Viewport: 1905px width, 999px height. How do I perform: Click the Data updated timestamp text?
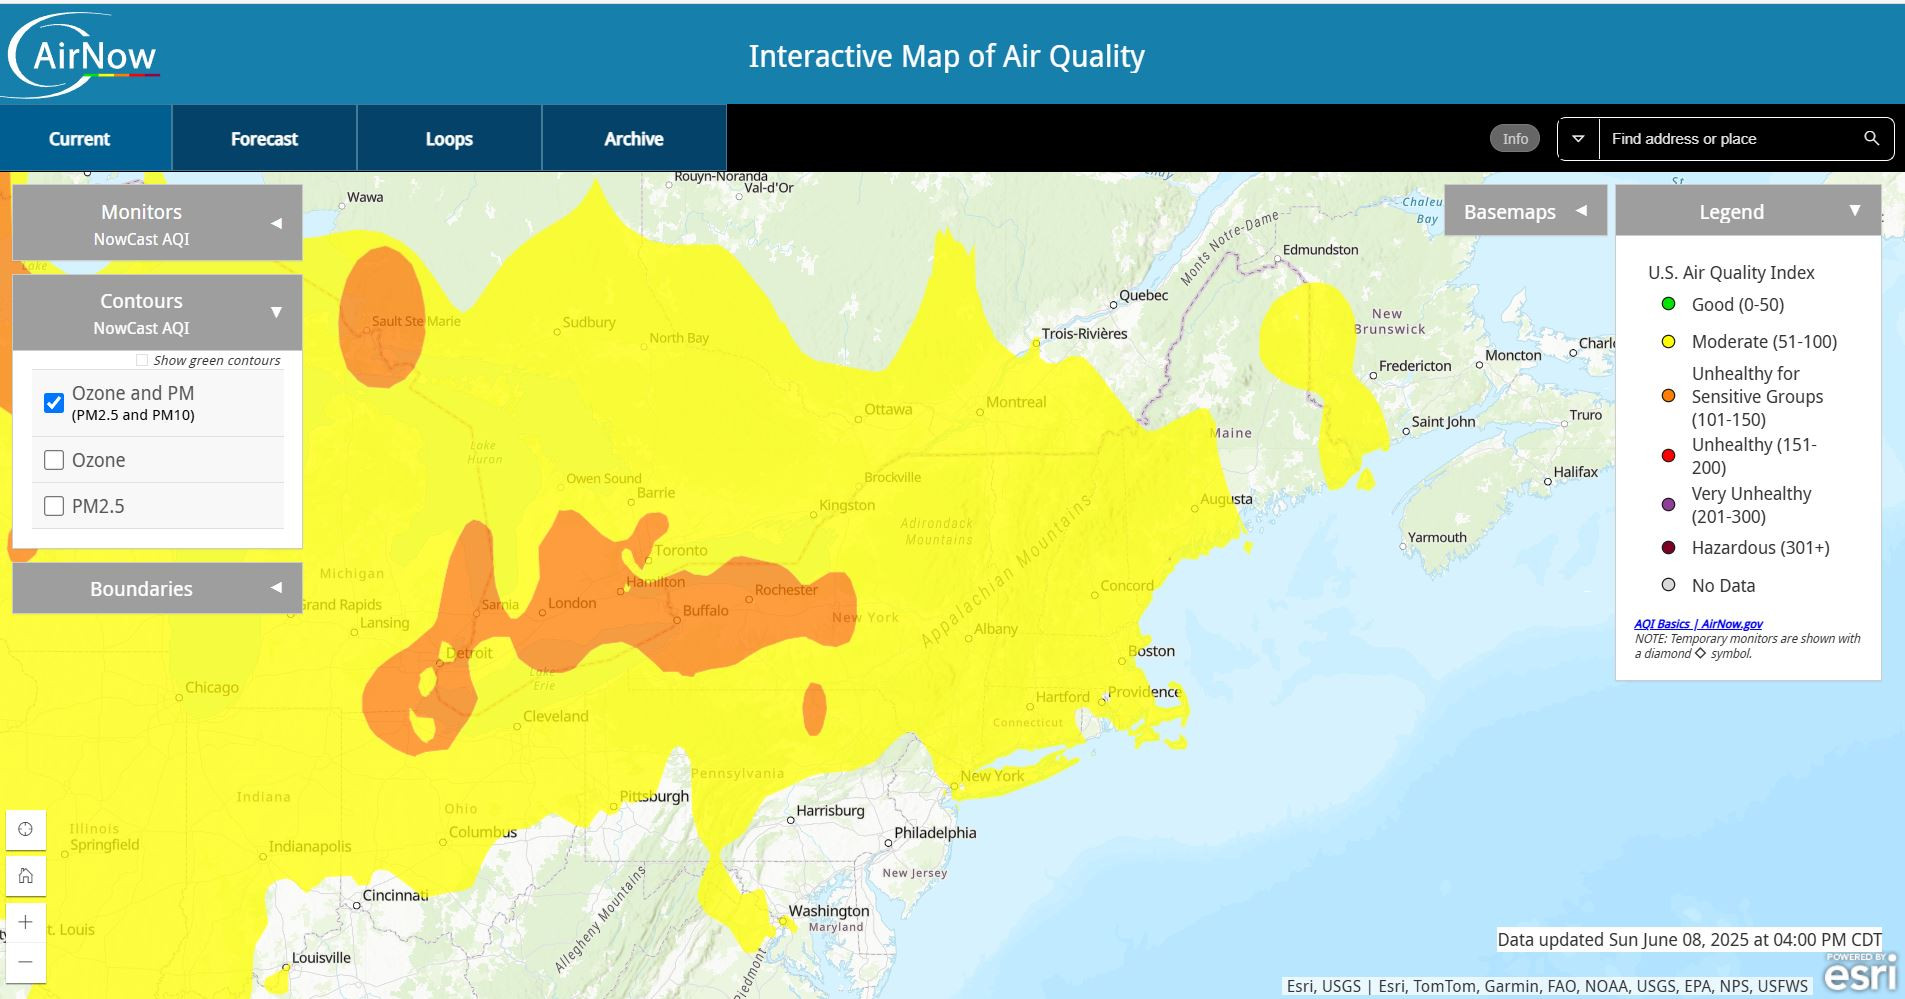point(1689,940)
